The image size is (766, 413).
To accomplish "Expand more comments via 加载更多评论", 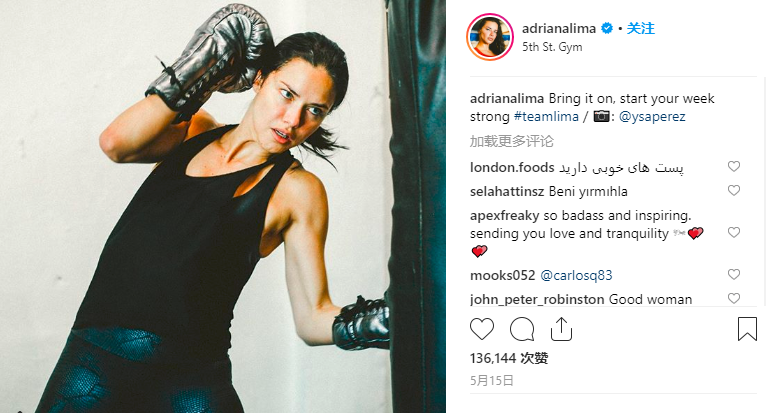I will pyautogui.click(x=511, y=141).
